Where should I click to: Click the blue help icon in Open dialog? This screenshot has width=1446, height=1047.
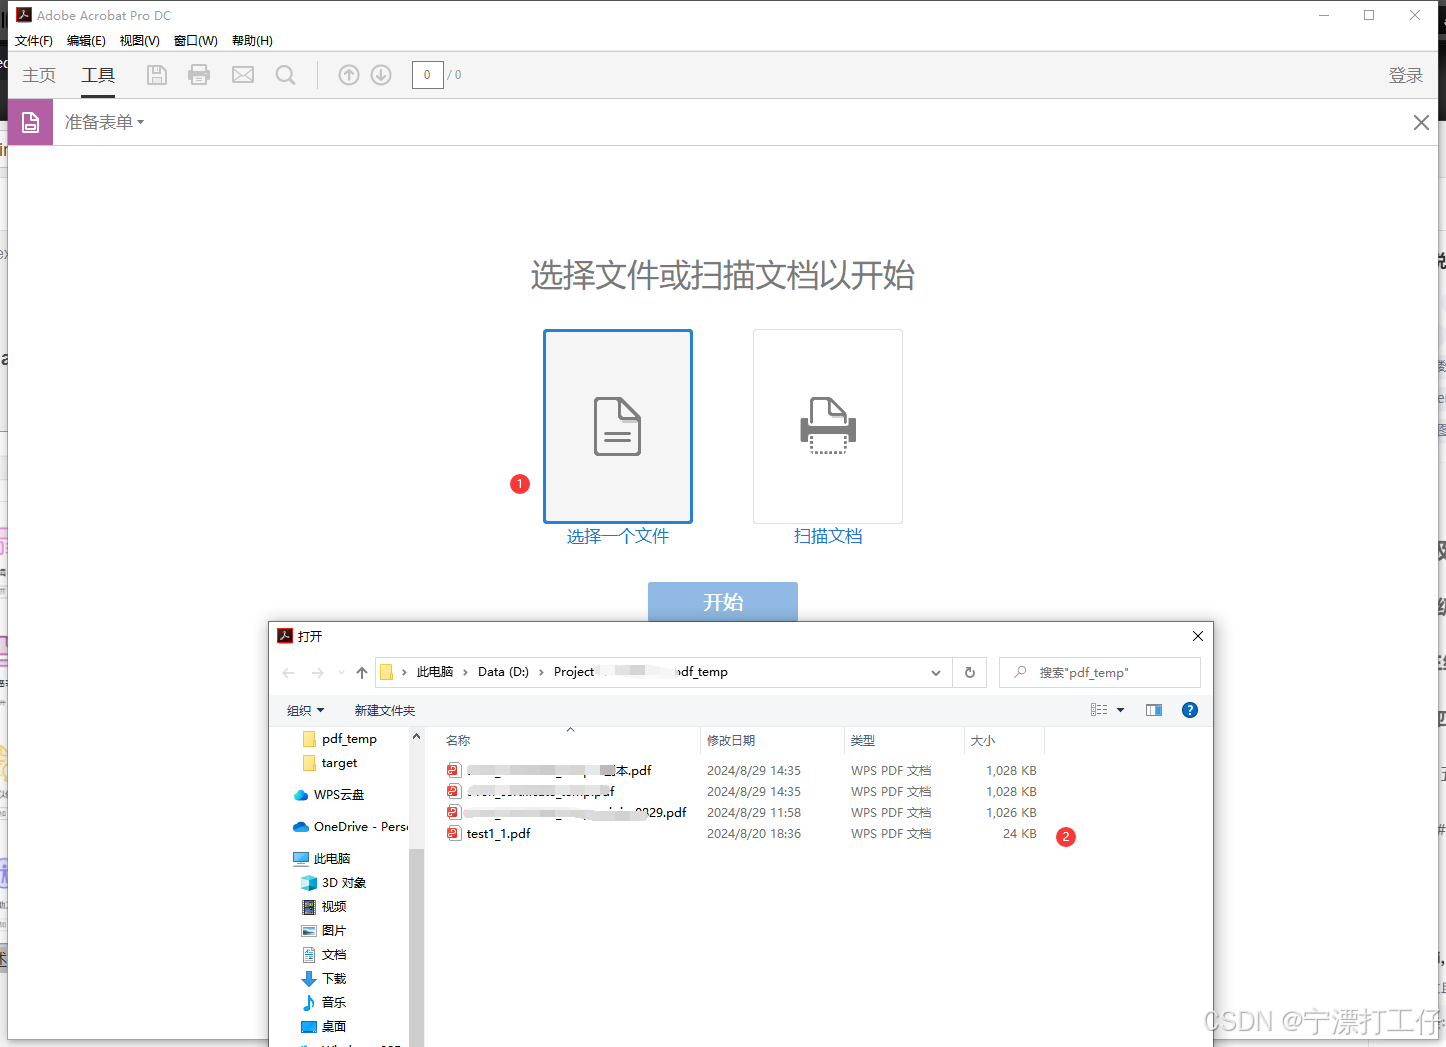[x=1190, y=710]
